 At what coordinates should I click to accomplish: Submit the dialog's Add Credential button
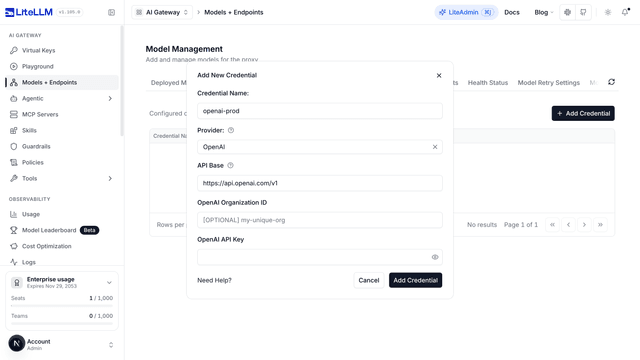click(416, 280)
